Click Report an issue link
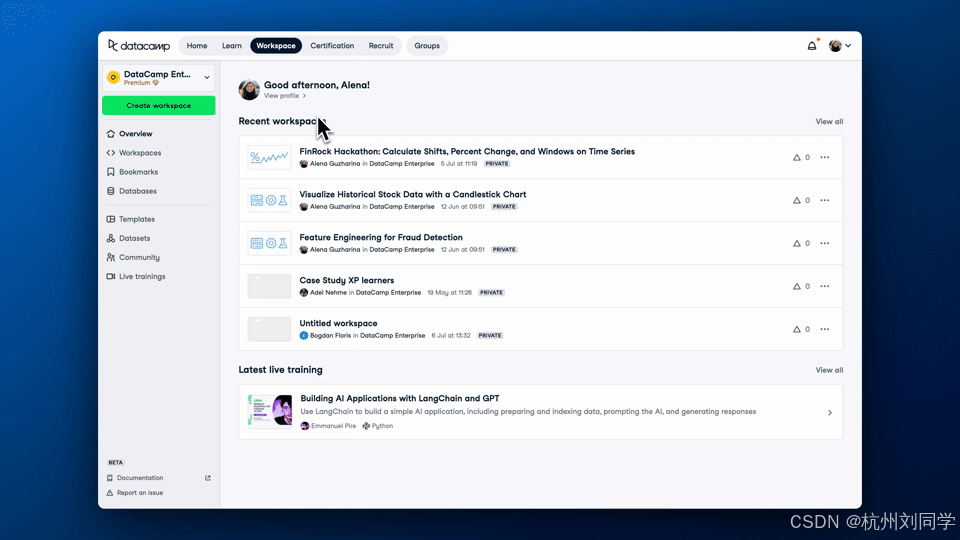This screenshot has height=540, width=960. [140, 493]
